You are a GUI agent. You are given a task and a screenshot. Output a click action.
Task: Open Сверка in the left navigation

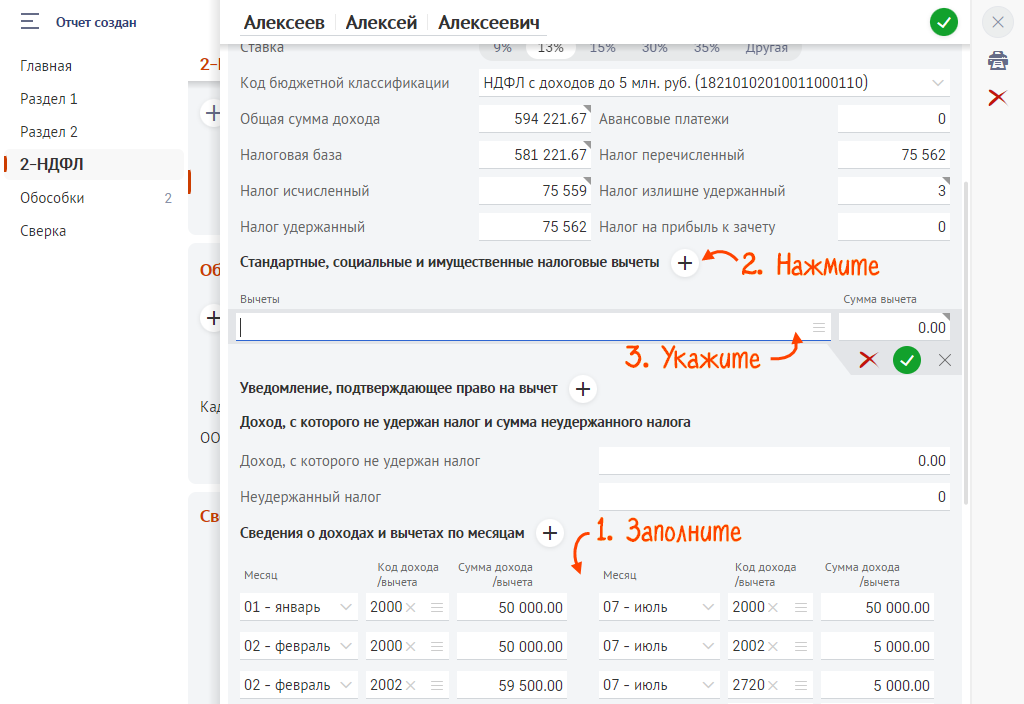tap(43, 231)
